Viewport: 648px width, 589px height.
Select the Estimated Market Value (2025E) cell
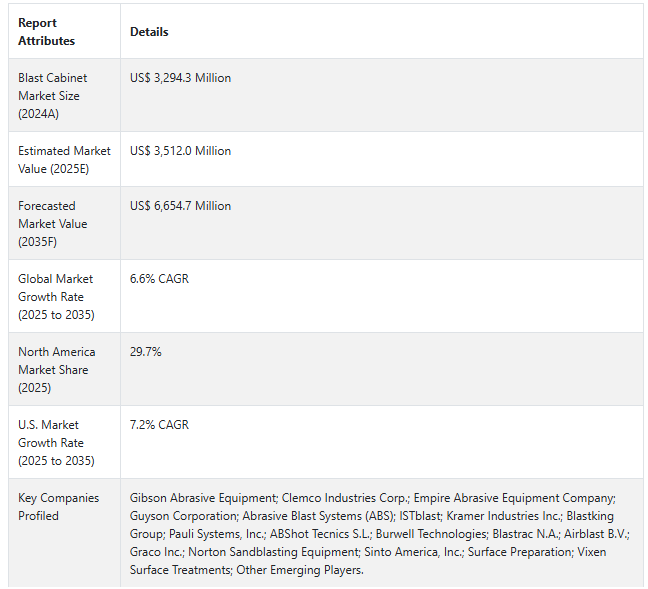coord(64,159)
